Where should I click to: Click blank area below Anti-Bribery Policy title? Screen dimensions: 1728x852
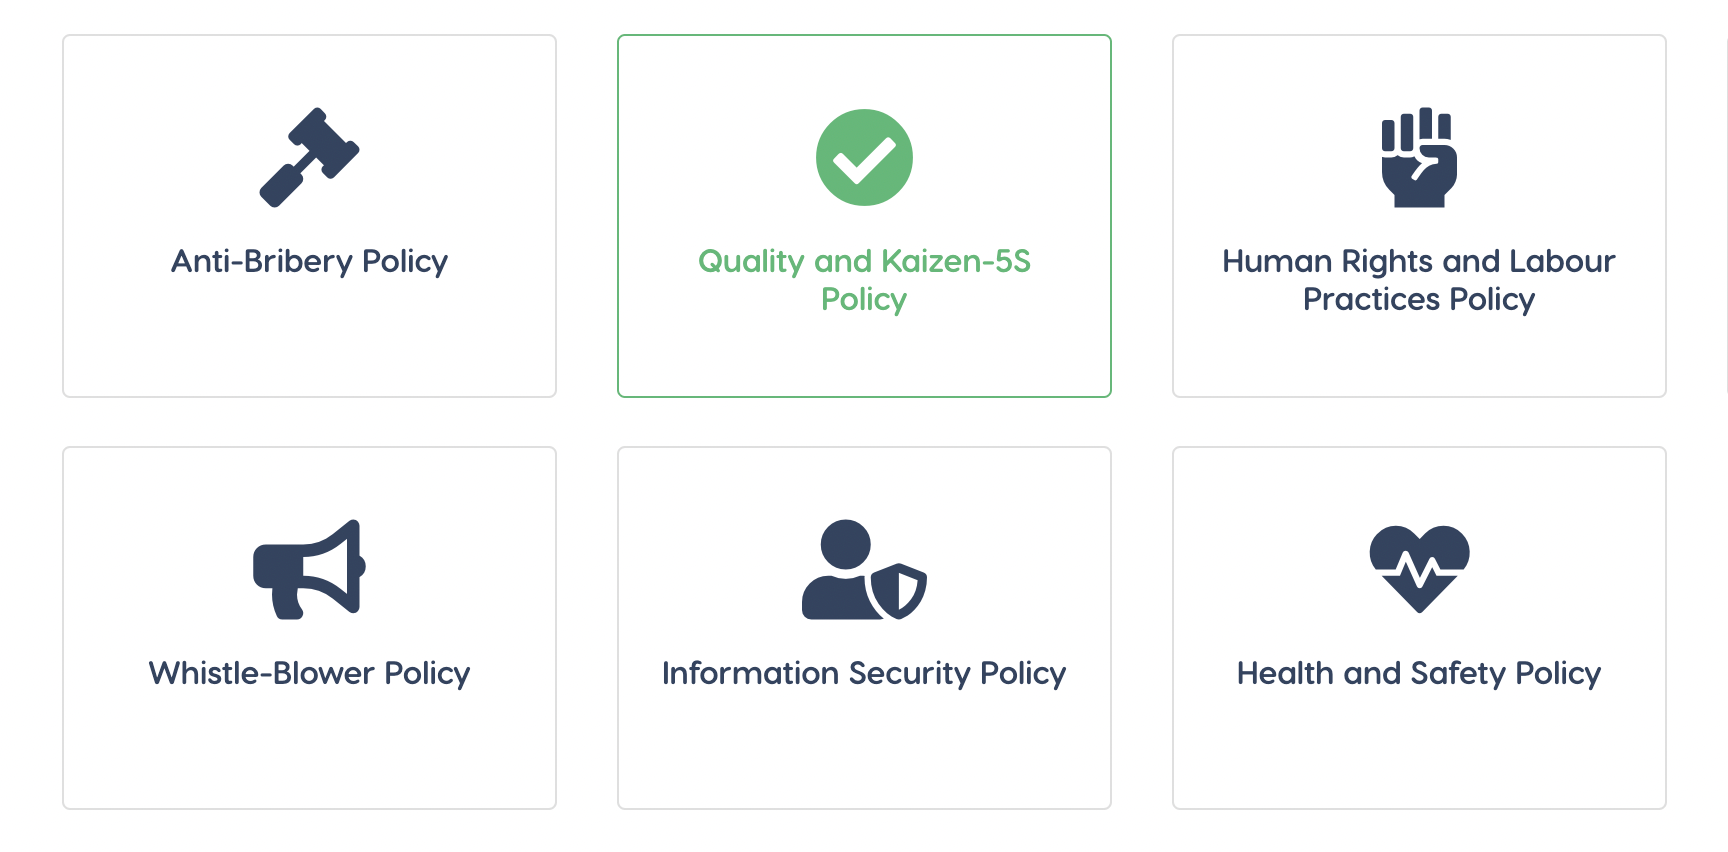pos(309,340)
